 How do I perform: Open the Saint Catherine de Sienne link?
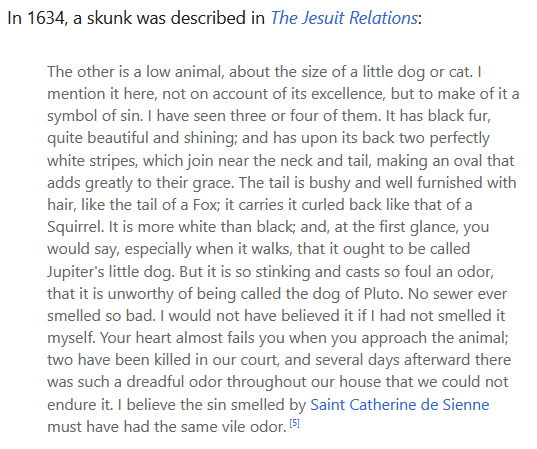click(400, 405)
